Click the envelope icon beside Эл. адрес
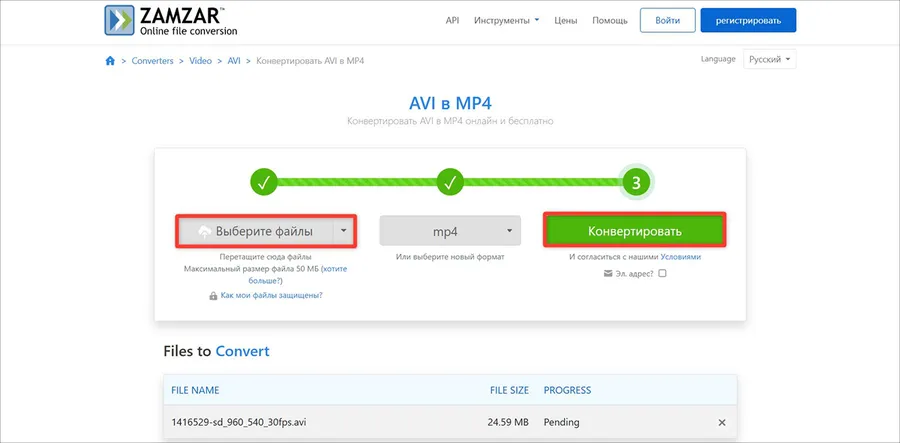Image resolution: width=900 pixels, height=443 pixels. (x=608, y=274)
